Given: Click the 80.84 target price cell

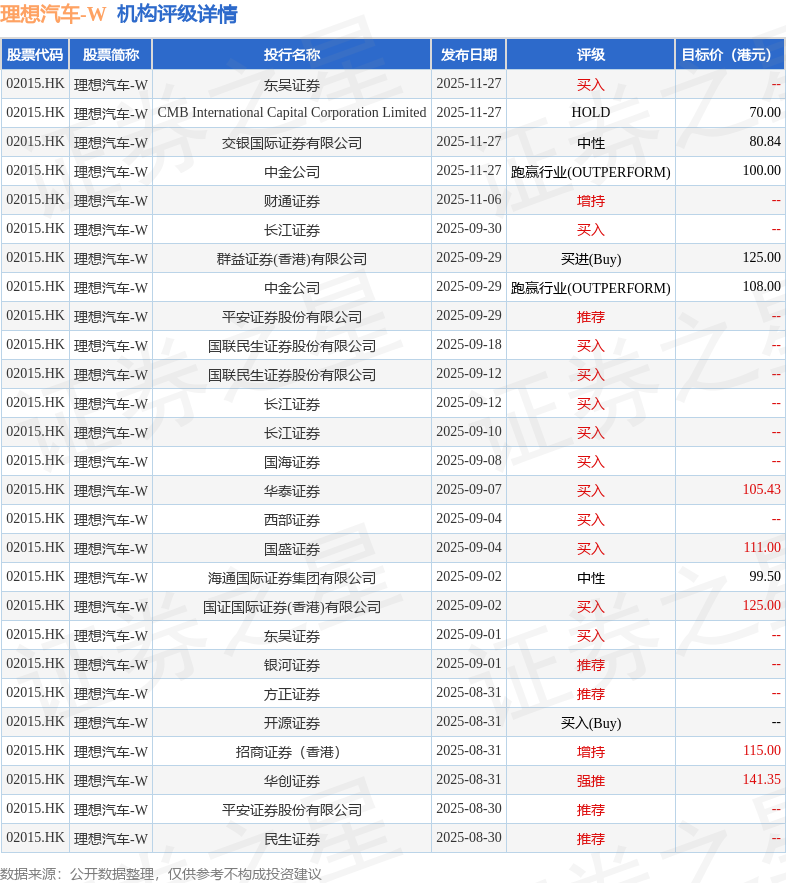Looking at the screenshot, I should coord(765,141).
